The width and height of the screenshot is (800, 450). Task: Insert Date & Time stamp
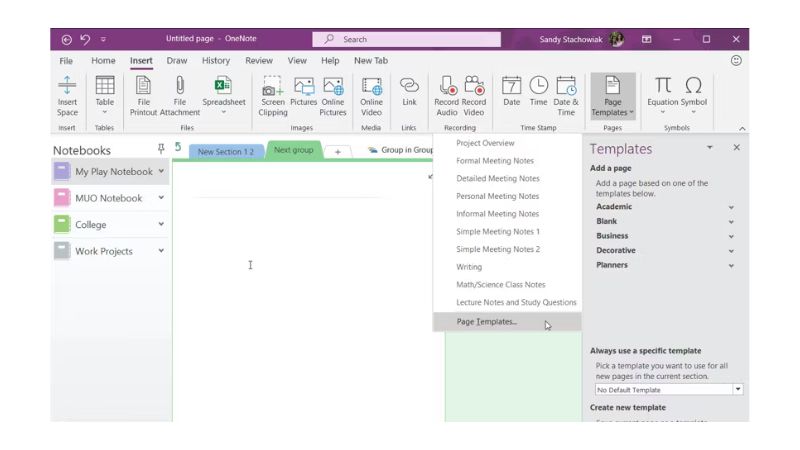coord(566,96)
